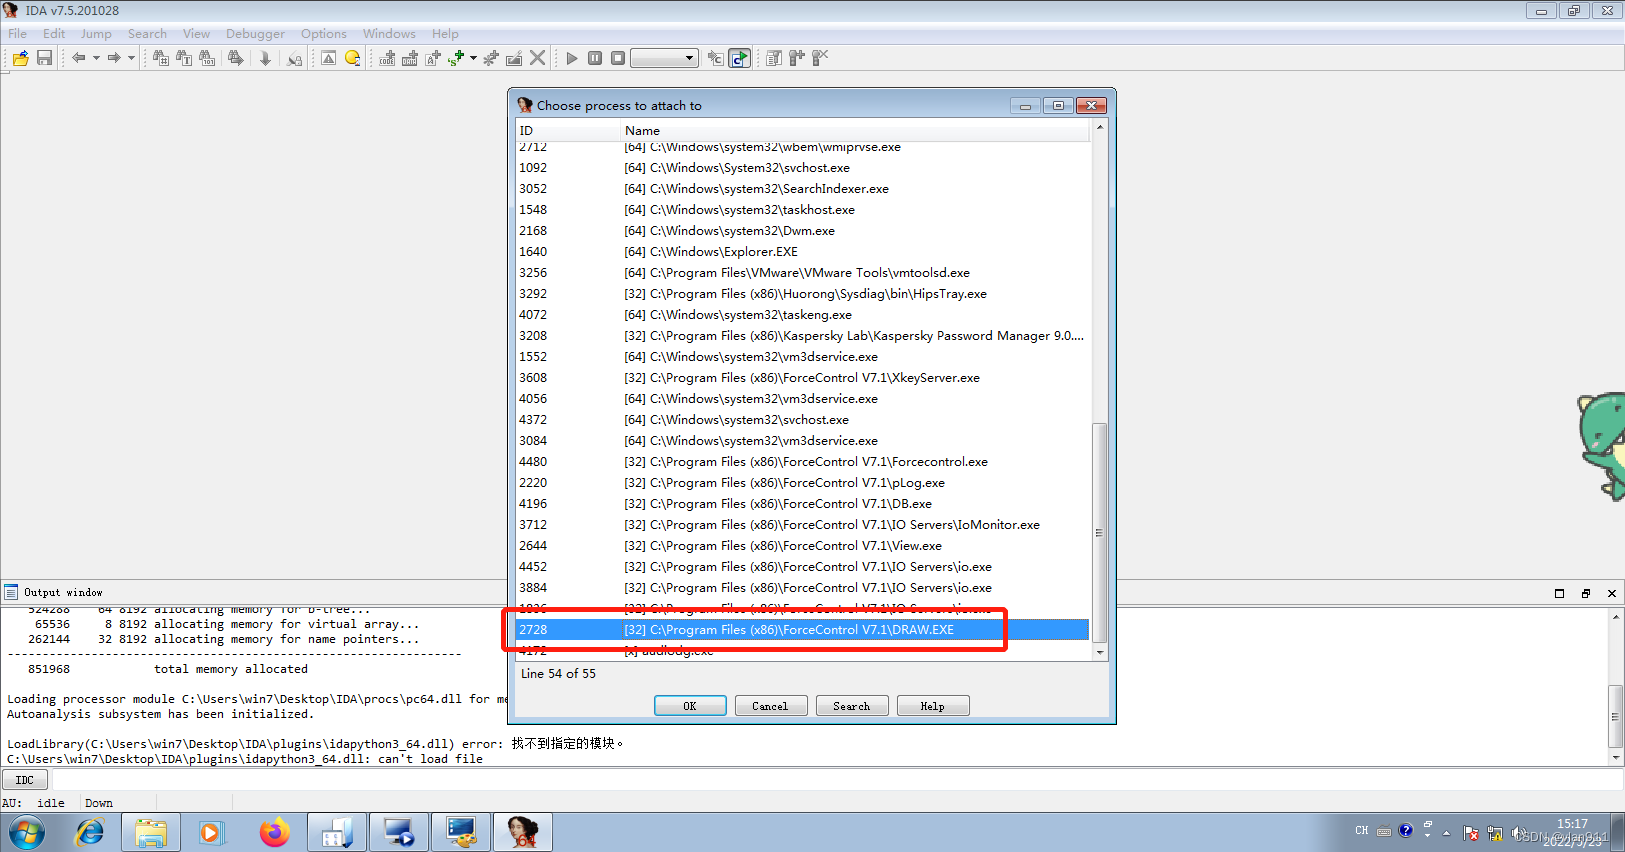Click the command input field beside IDC
The height and width of the screenshot is (852, 1625).
pos(838,780)
